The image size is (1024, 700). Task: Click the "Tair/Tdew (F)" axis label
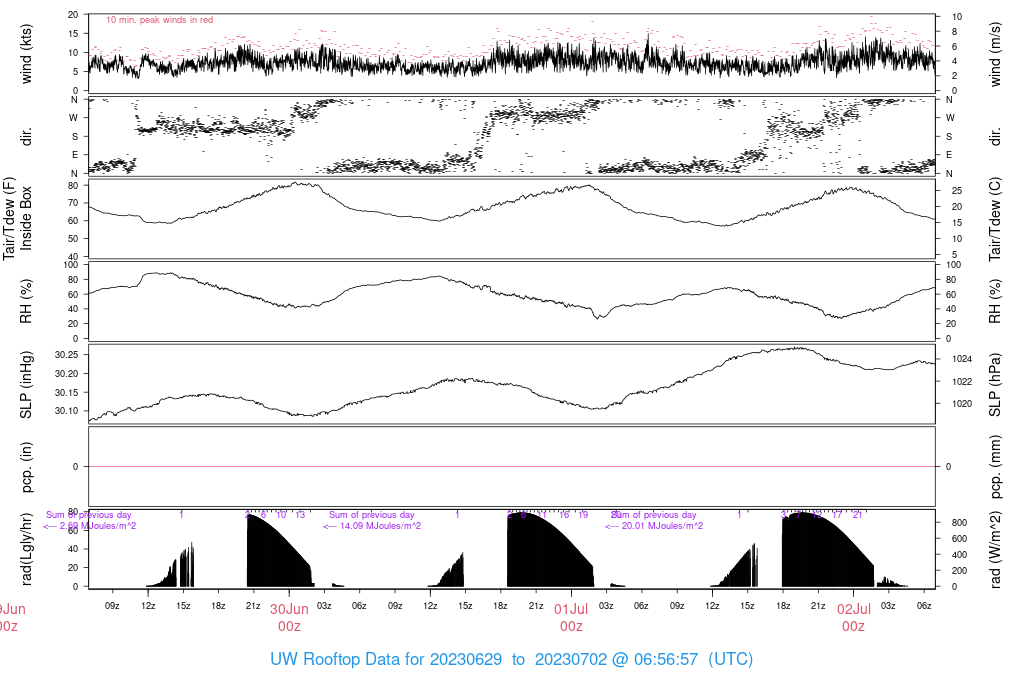tap(9, 218)
